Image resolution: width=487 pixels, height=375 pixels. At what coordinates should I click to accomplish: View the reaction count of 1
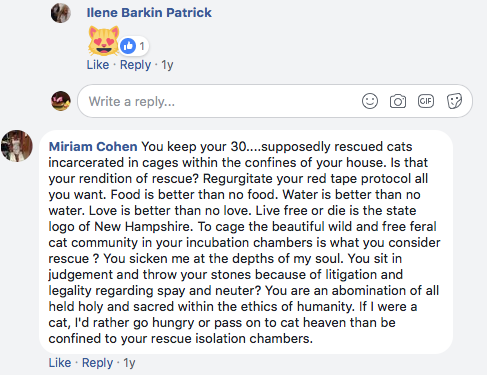142,46
